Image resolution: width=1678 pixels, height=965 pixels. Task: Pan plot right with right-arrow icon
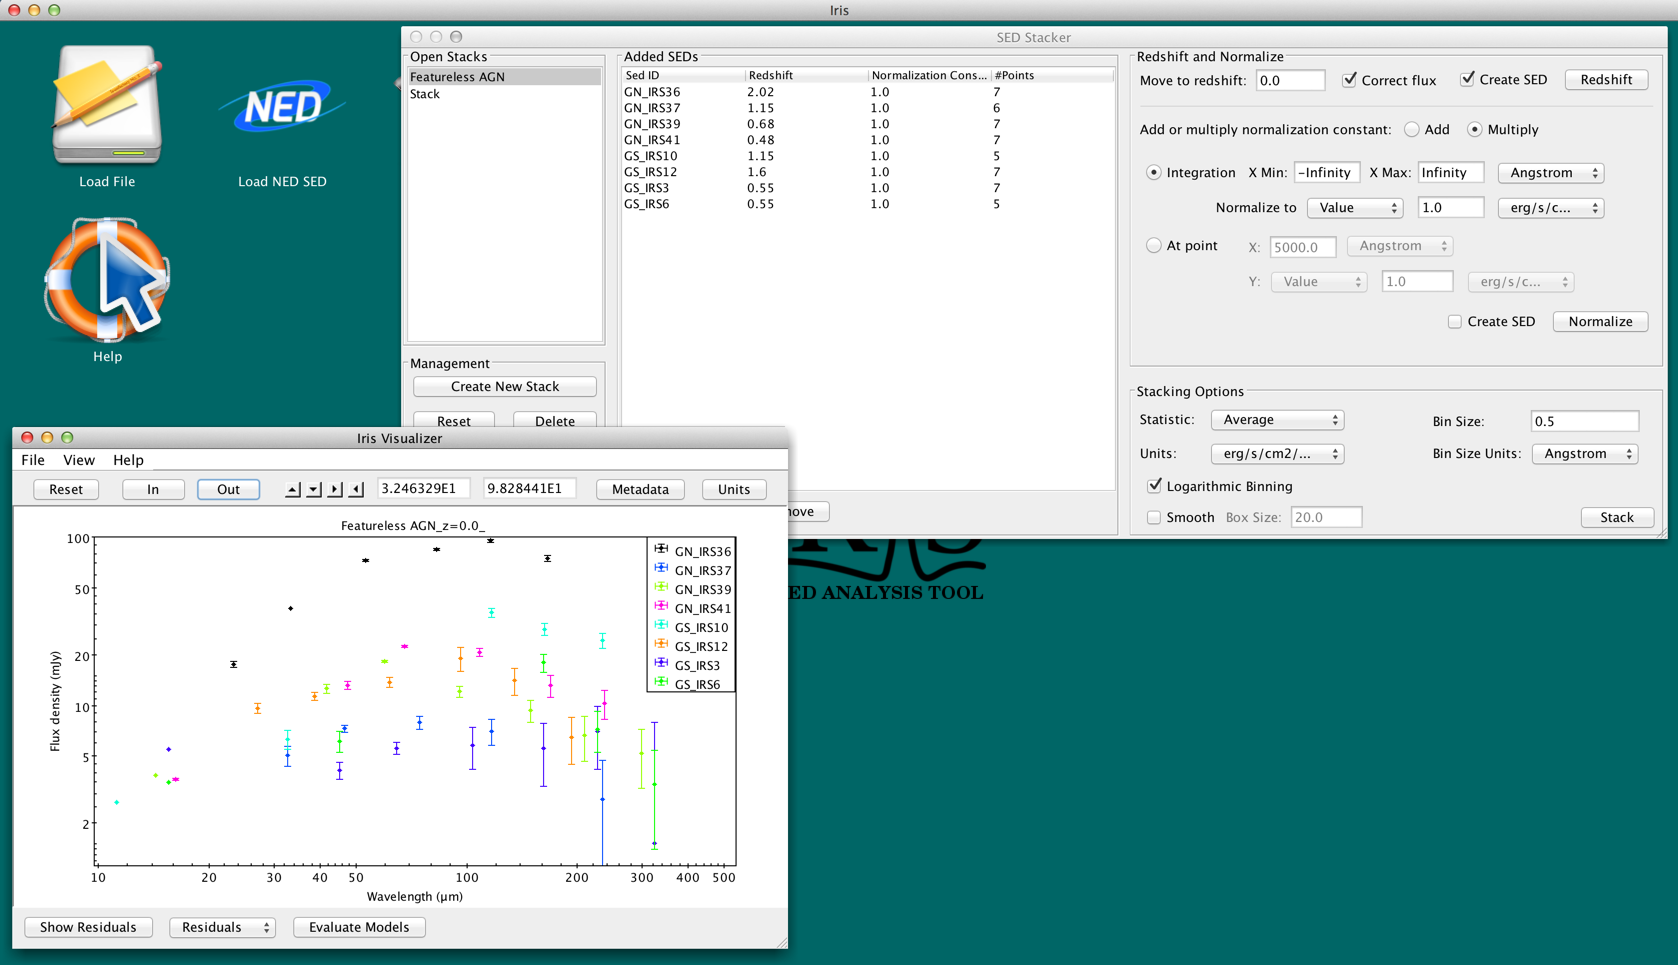335,489
